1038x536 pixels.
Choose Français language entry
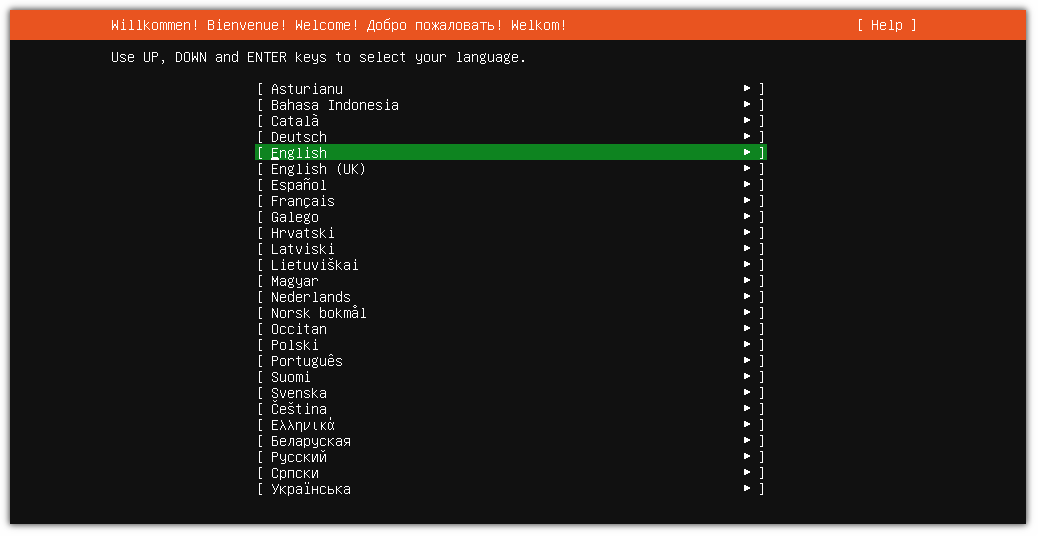pyautogui.click(x=510, y=201)
